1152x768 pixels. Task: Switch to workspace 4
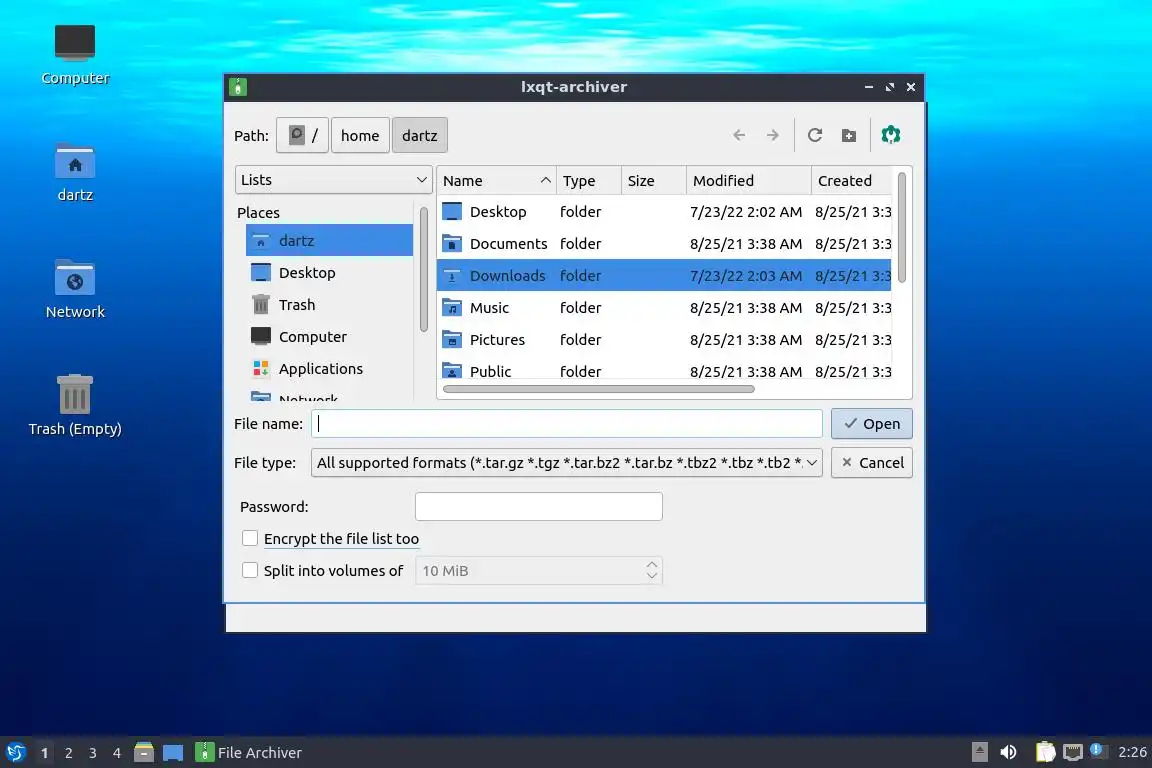(x=117, y=753)
